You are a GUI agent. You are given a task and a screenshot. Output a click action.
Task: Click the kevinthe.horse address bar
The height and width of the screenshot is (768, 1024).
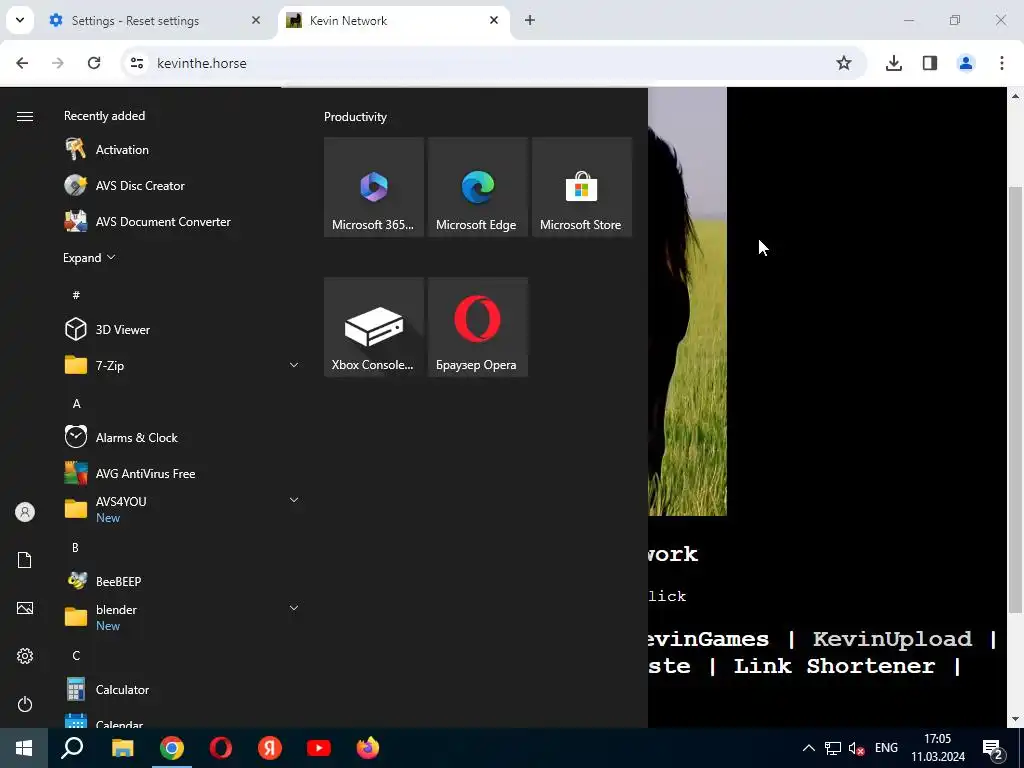pos(495,63)
